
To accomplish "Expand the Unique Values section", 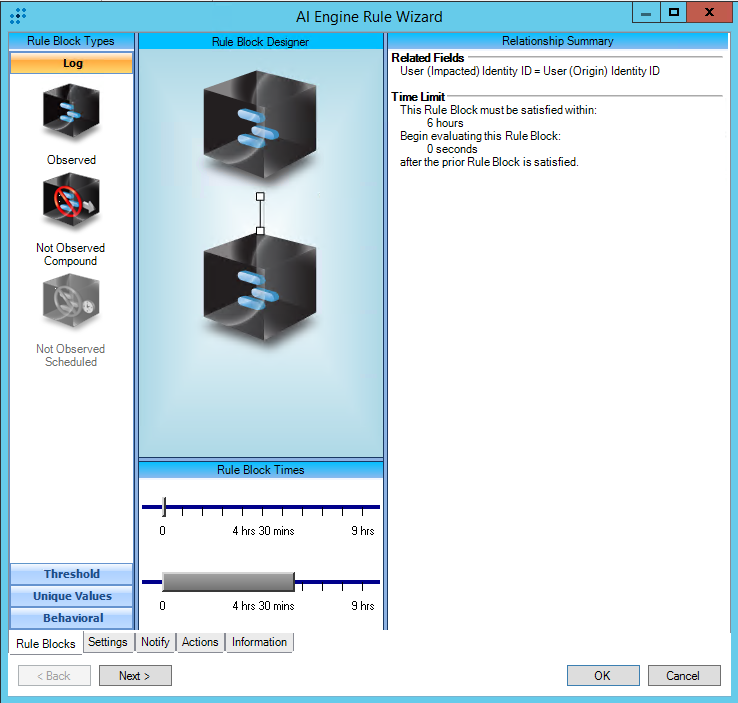I will point(71,596).
